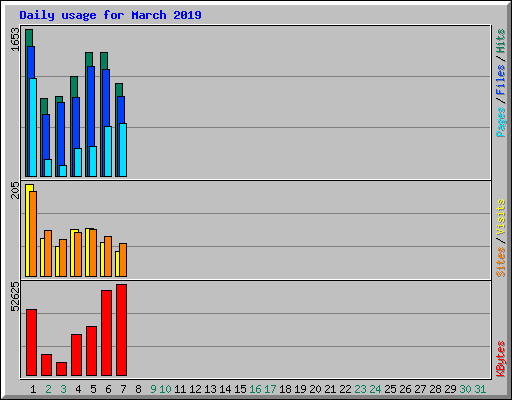Click the cyan Pages bar for day 6

coord(108,151)
